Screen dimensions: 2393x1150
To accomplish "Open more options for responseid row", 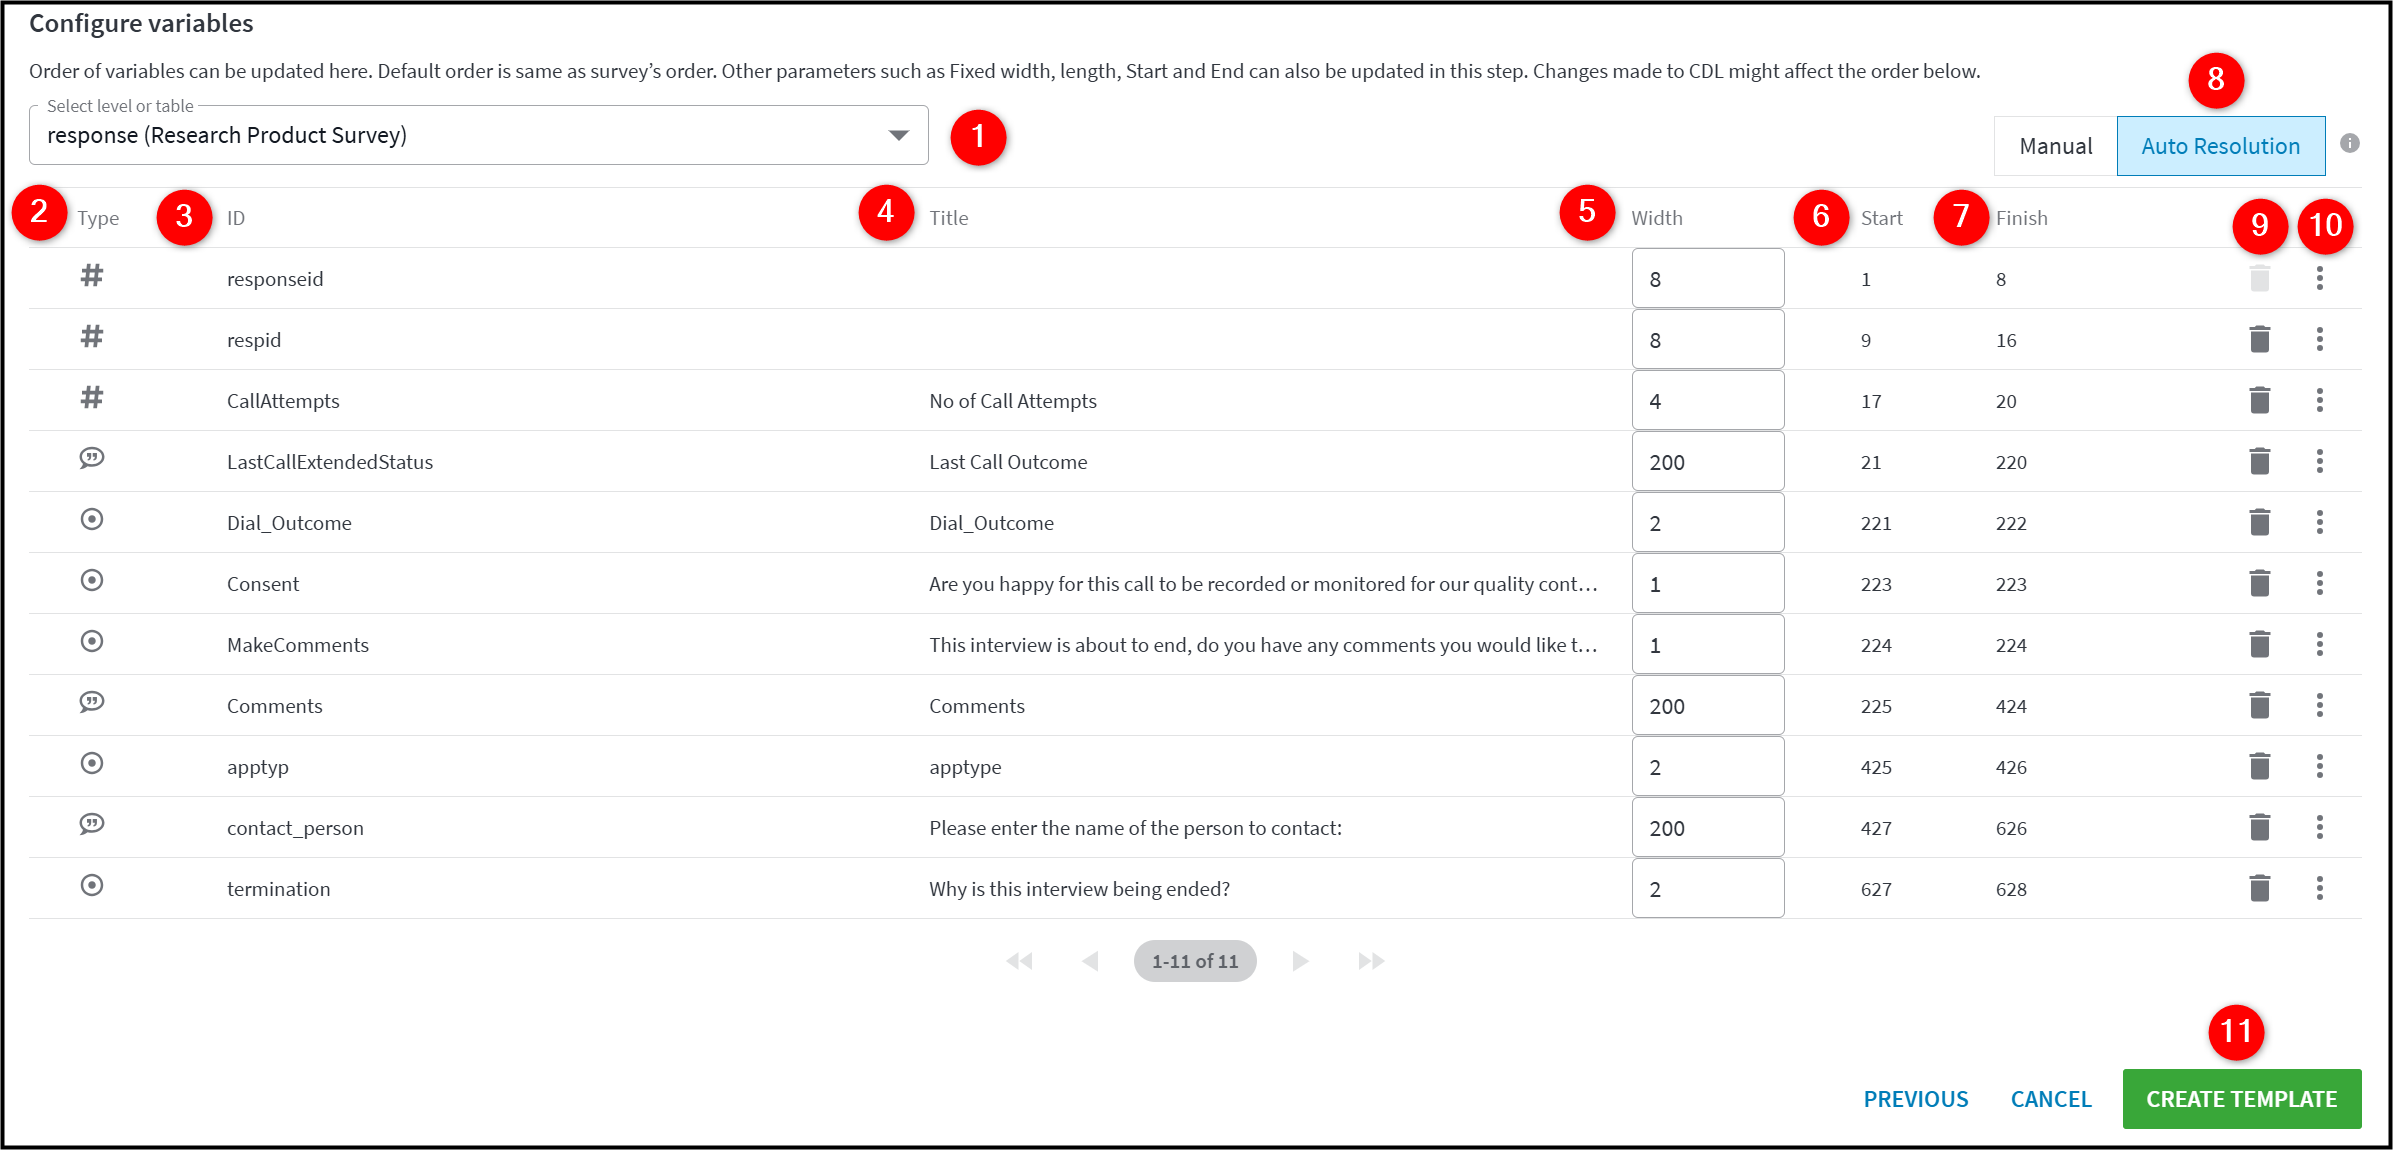I will click(x=2320, y=278).
